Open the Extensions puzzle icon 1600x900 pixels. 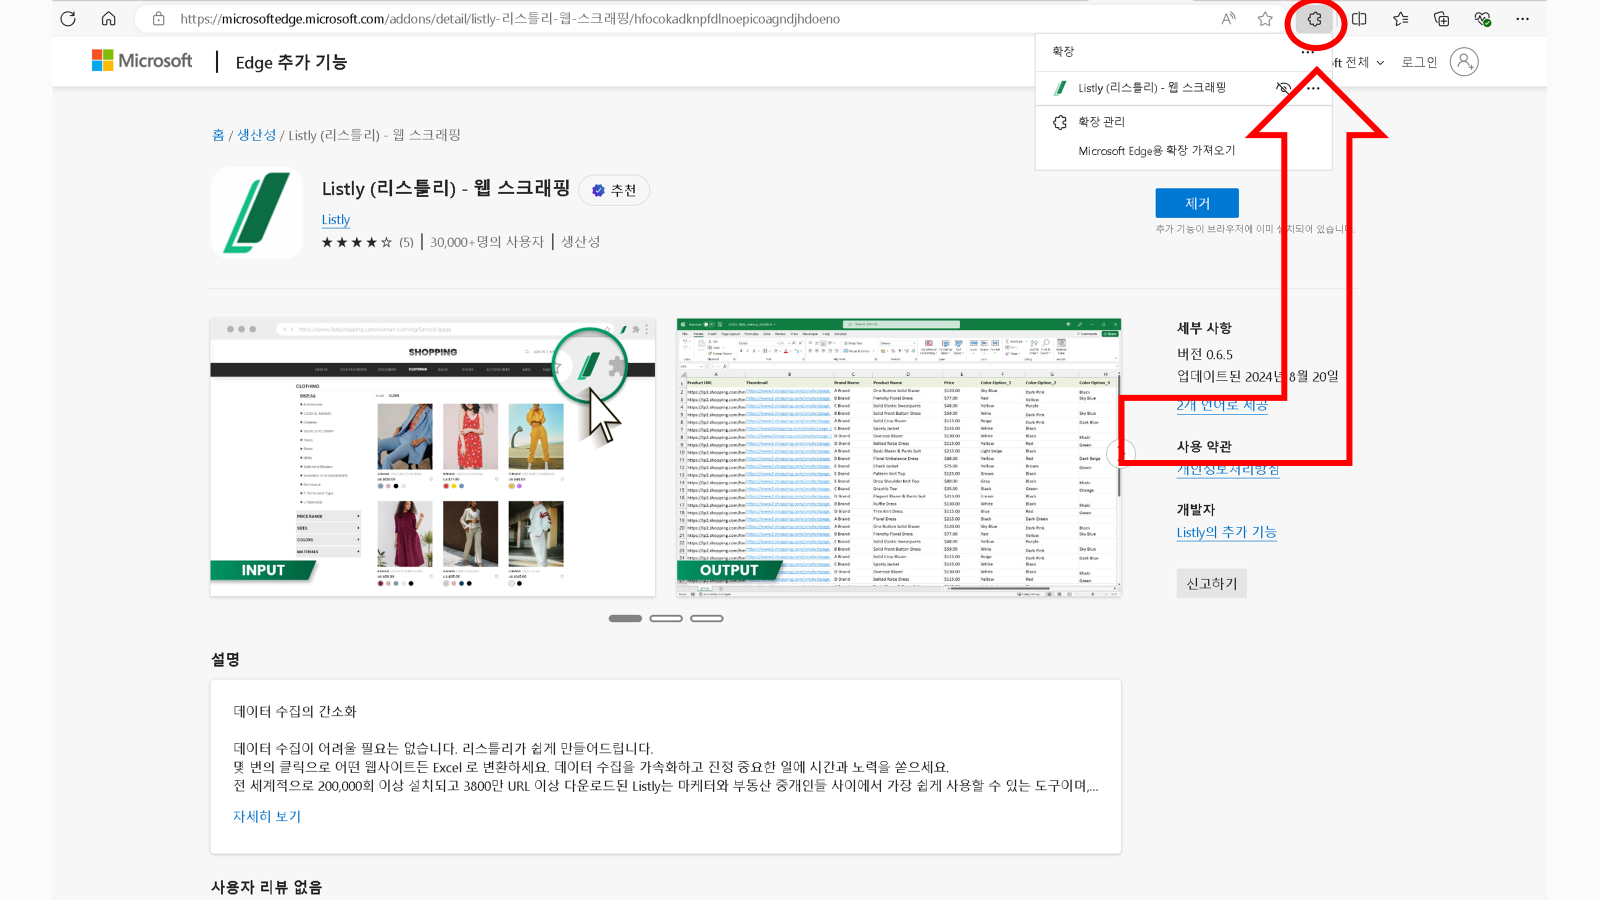click(x=1314, y=19)
